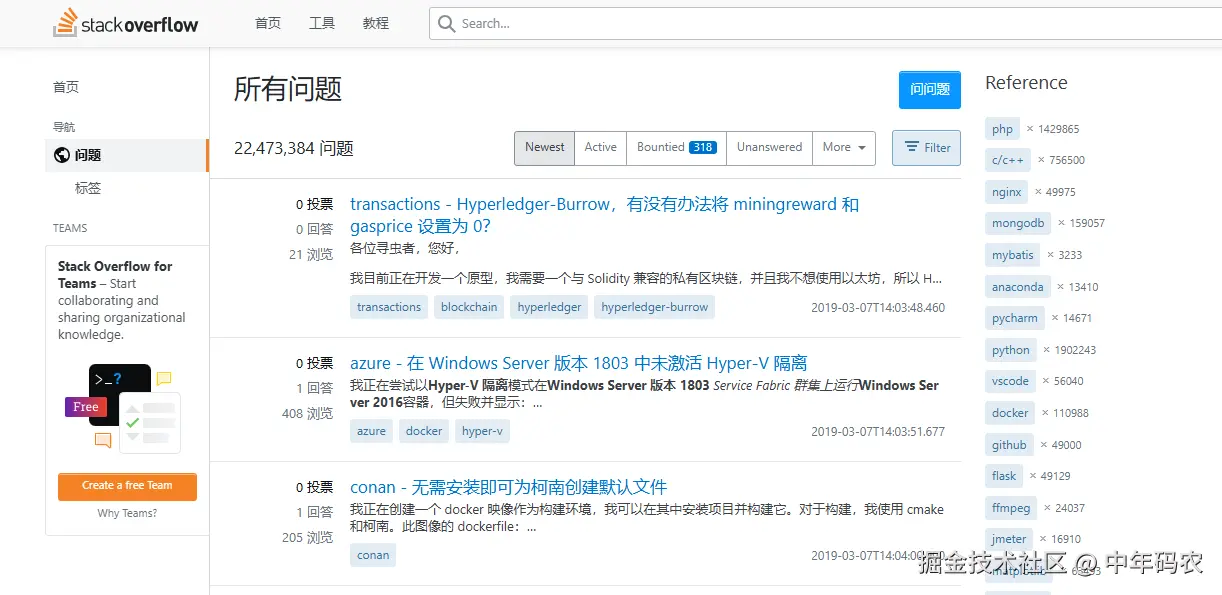Click the 318 bounty count badge

pos(703,148)
